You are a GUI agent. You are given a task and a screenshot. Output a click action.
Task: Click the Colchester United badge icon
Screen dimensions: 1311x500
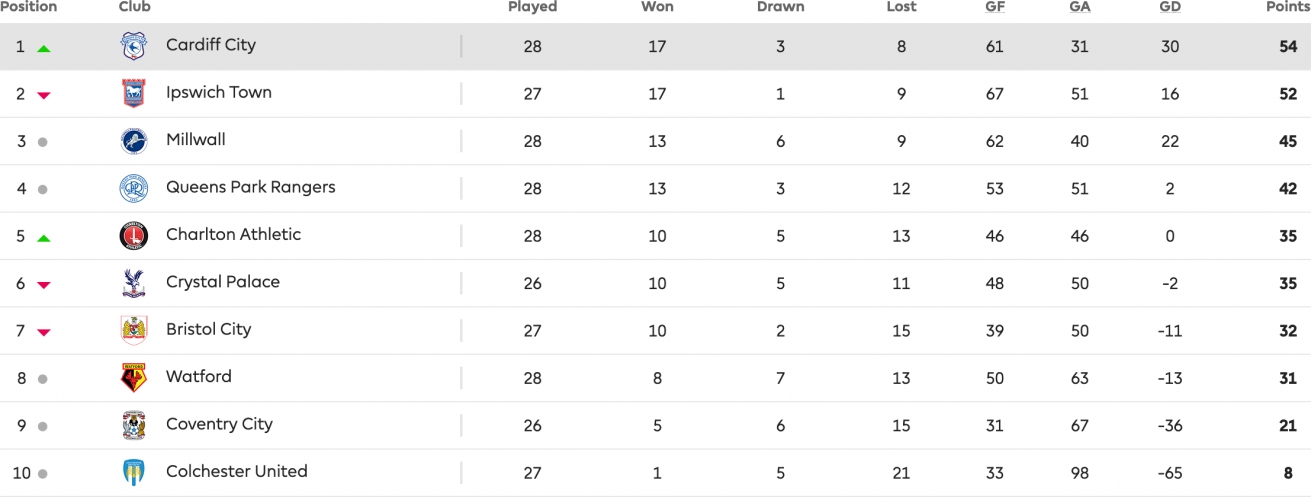click(133, 472)
